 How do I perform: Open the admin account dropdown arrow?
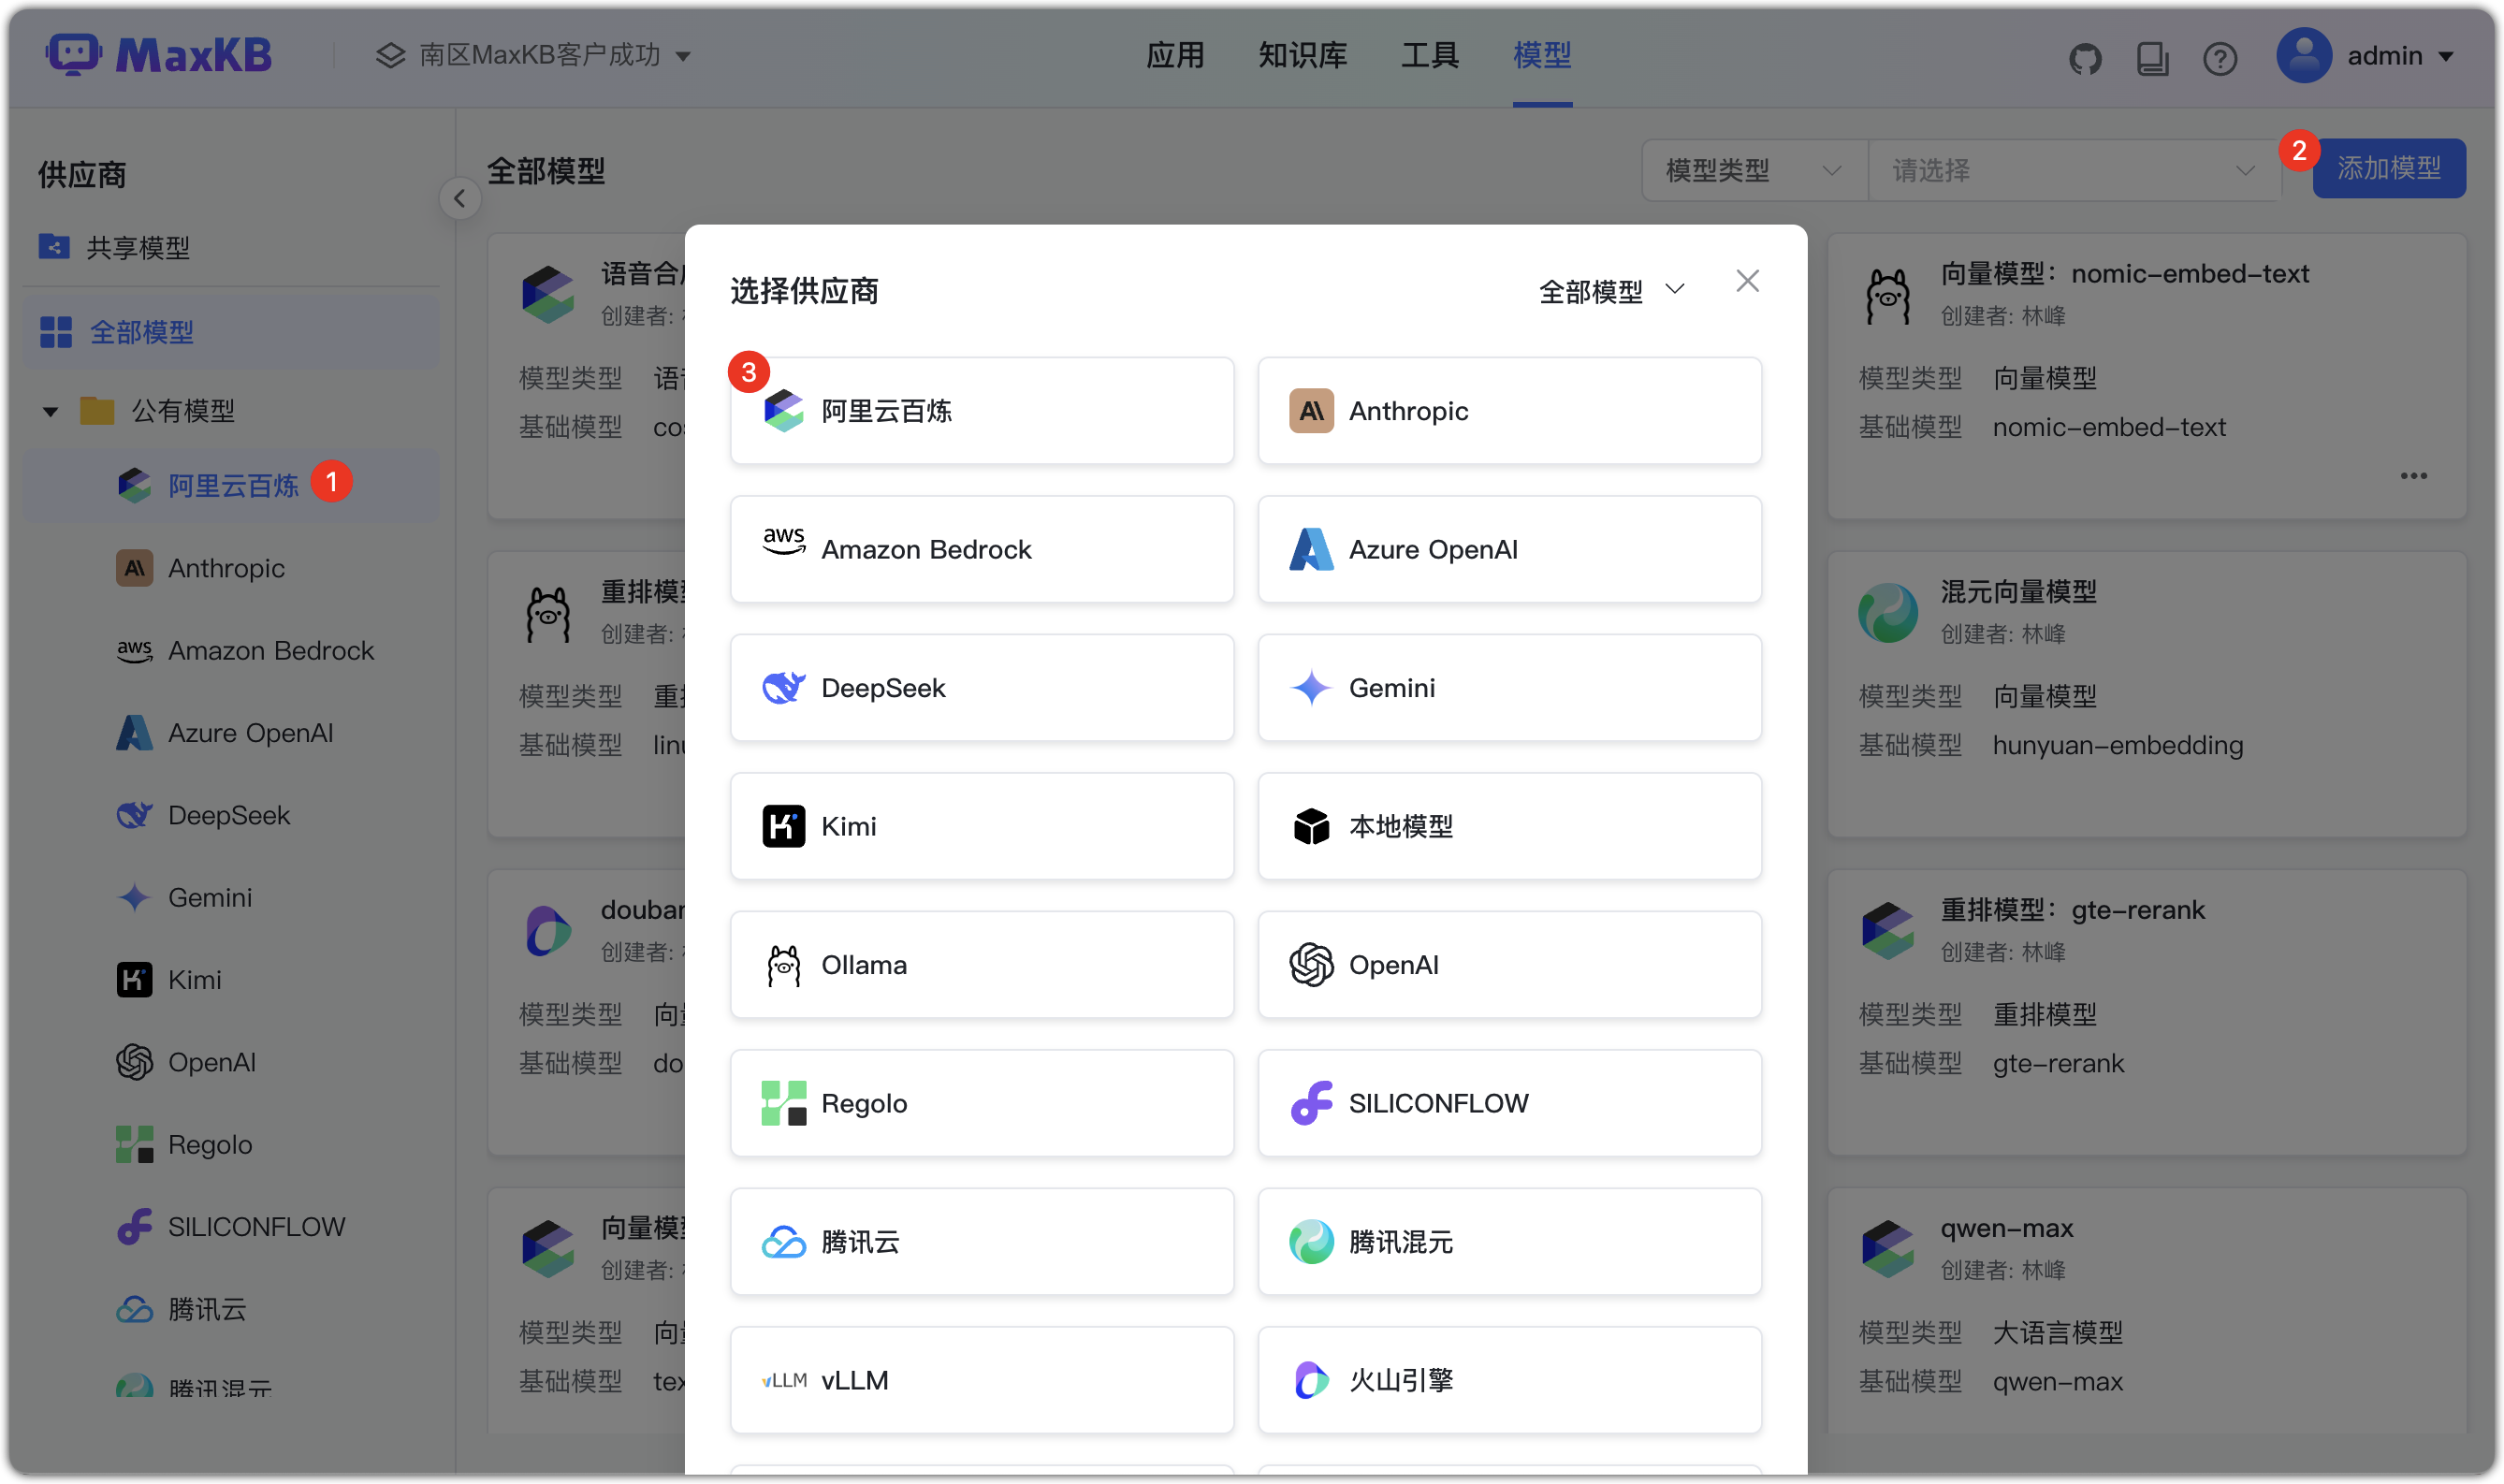point(2445,57)
